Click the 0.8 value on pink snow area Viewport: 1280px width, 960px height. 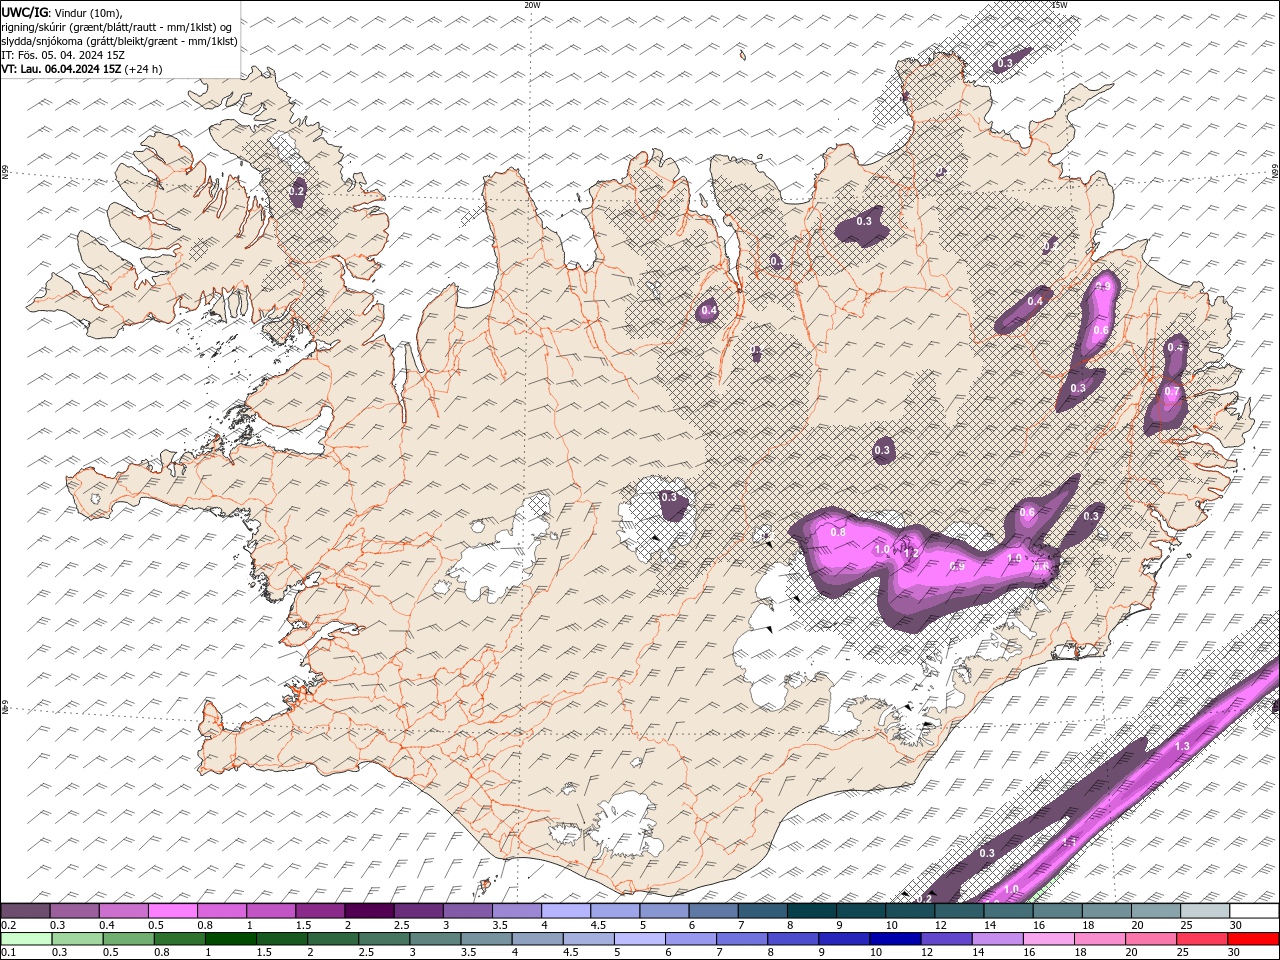point(838,532)
